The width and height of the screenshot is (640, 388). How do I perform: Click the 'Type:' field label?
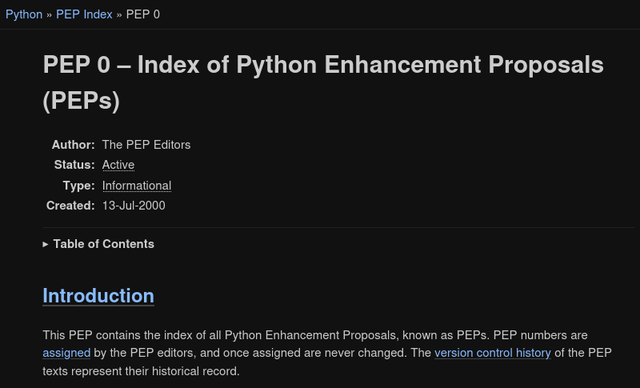[79, 186]
